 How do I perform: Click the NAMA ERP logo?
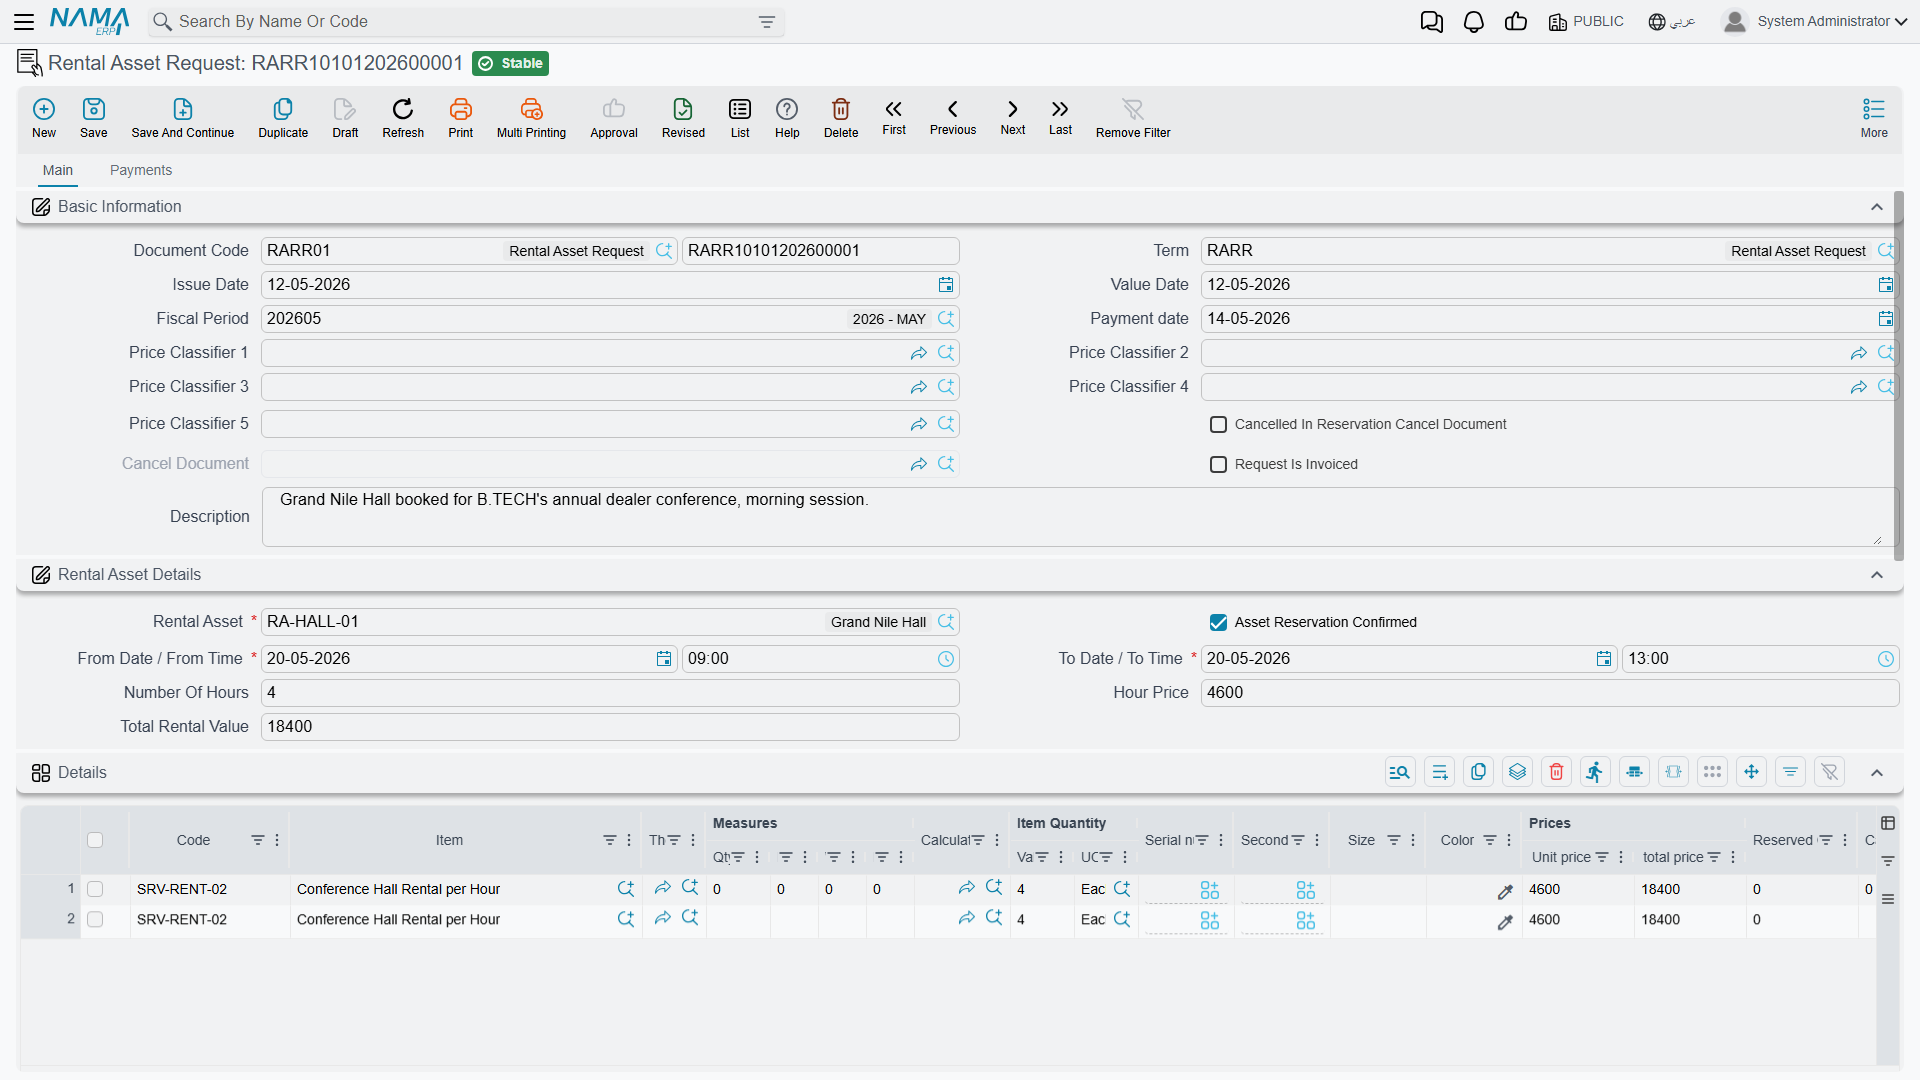pos(89,21)
